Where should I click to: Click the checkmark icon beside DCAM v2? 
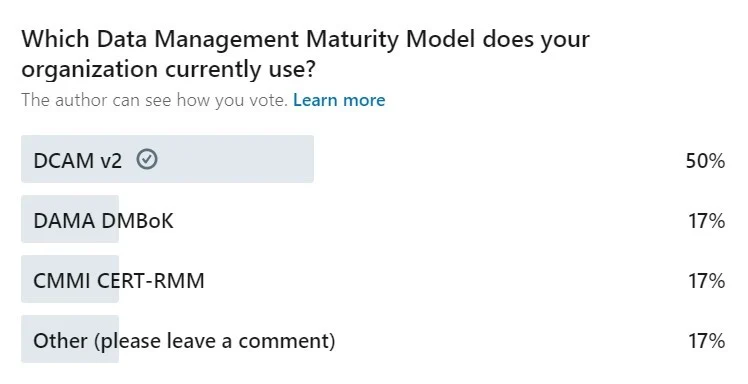(x=147, y=159)
